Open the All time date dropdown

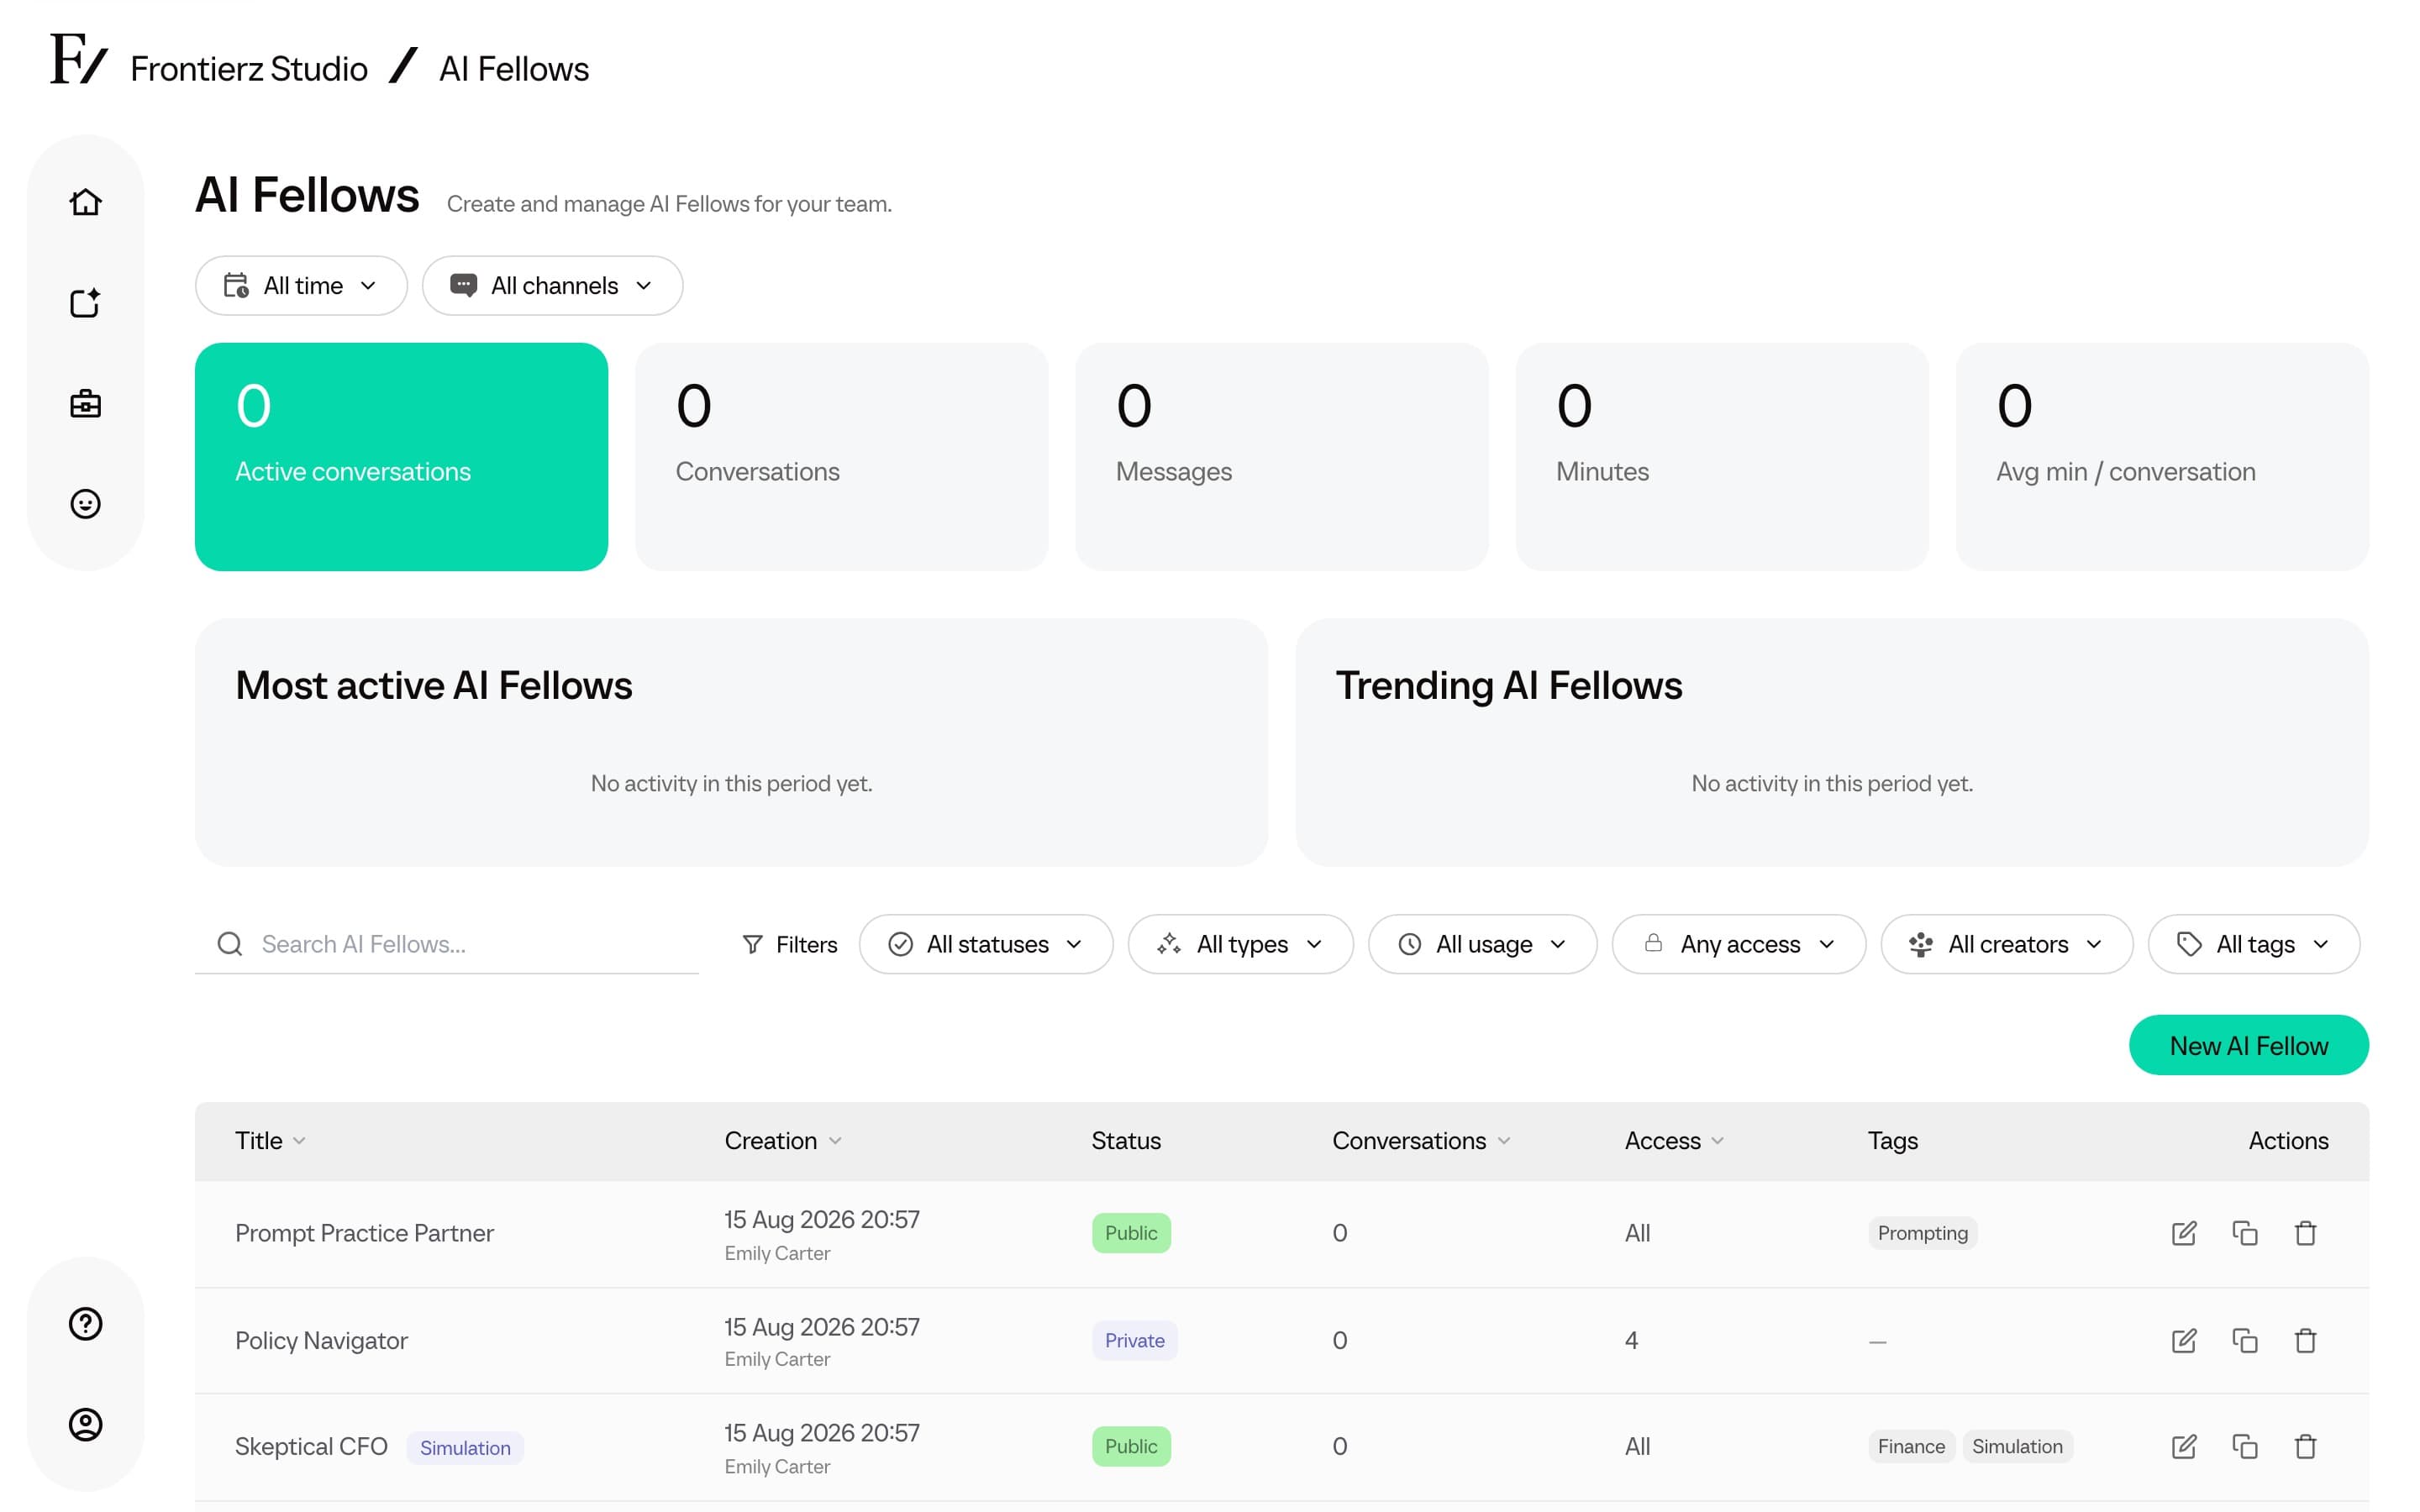point(301,286)
